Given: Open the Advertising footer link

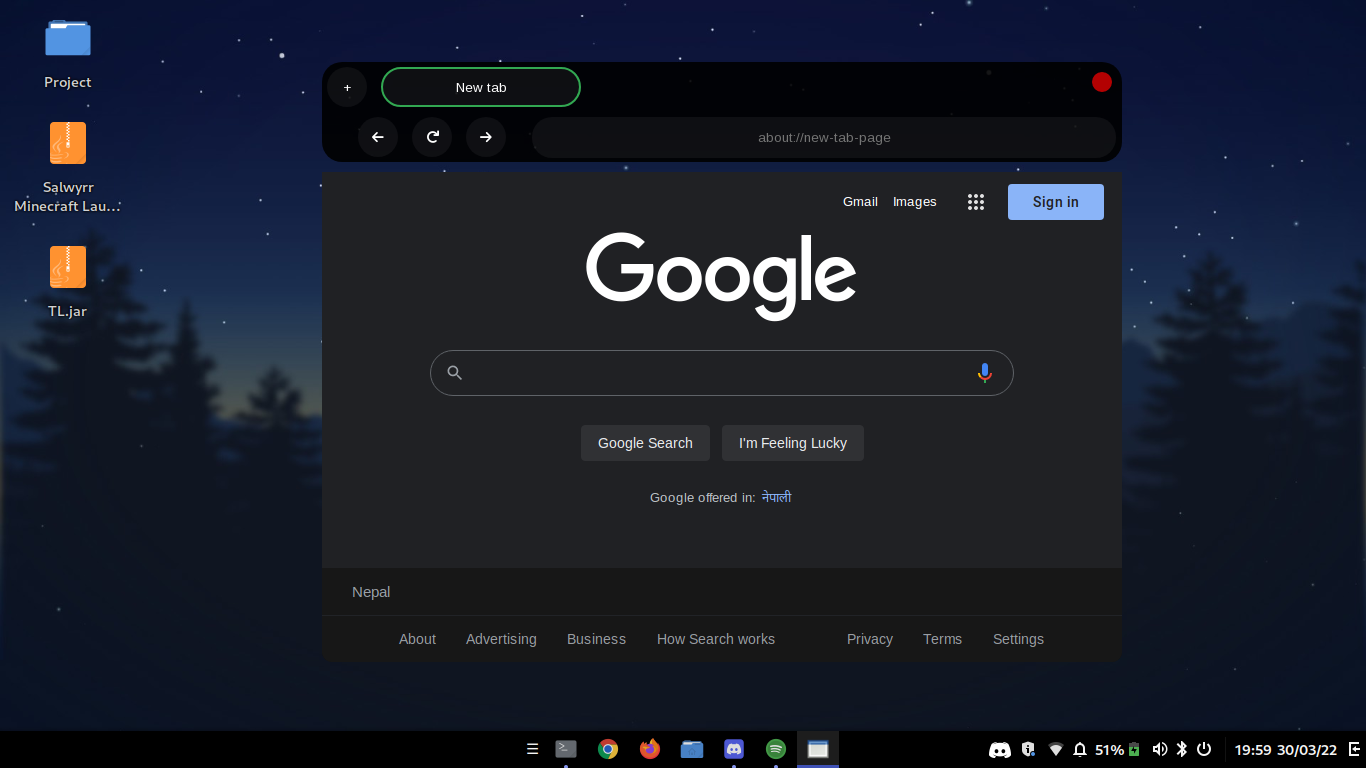Looking at the screenshot, I should coord(501,639).
